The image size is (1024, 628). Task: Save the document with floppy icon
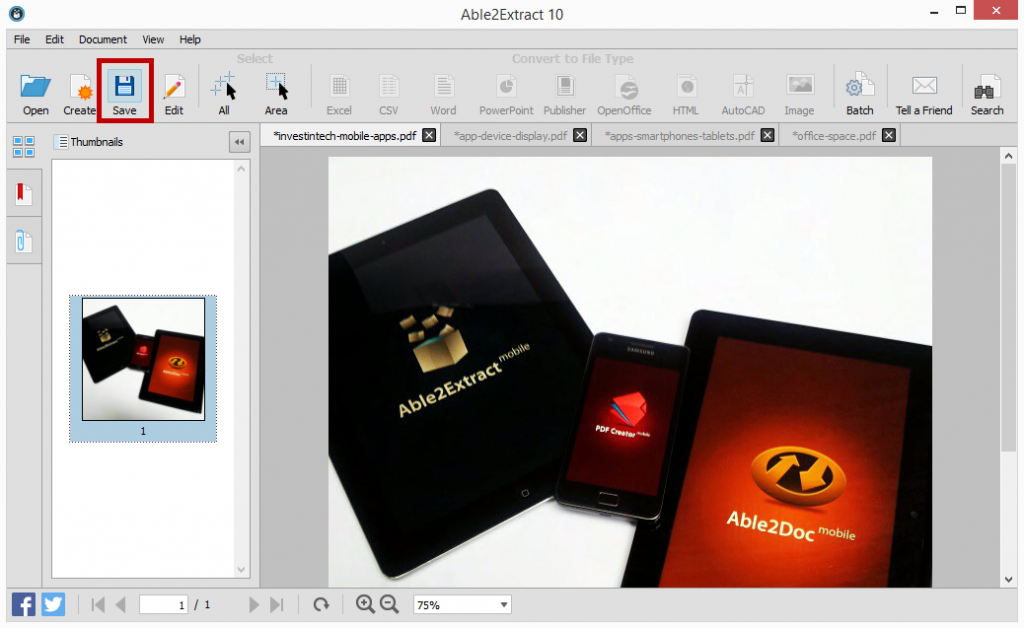[124, 86]
